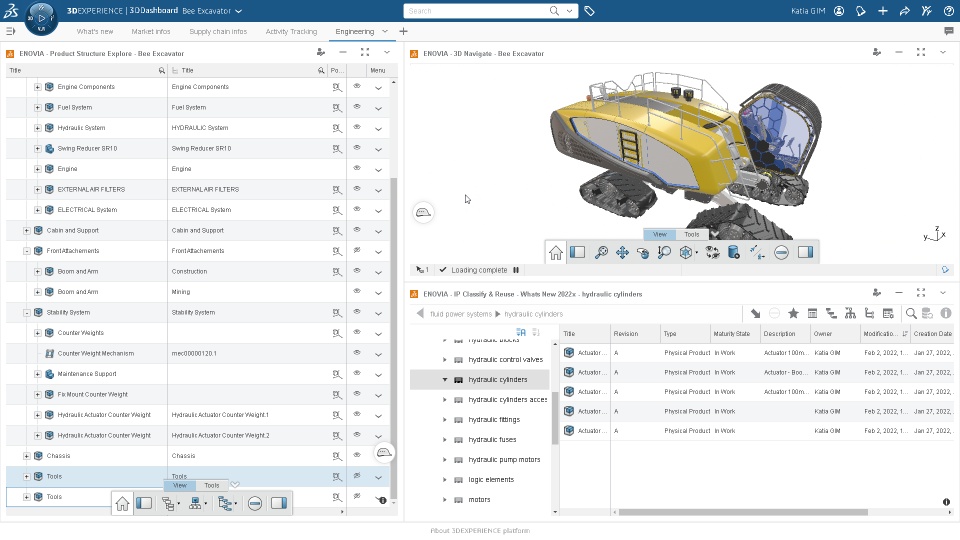Toggle hidden eye for FrontAttachements
This screenshot has height=540, width=960.
[357, 250]
